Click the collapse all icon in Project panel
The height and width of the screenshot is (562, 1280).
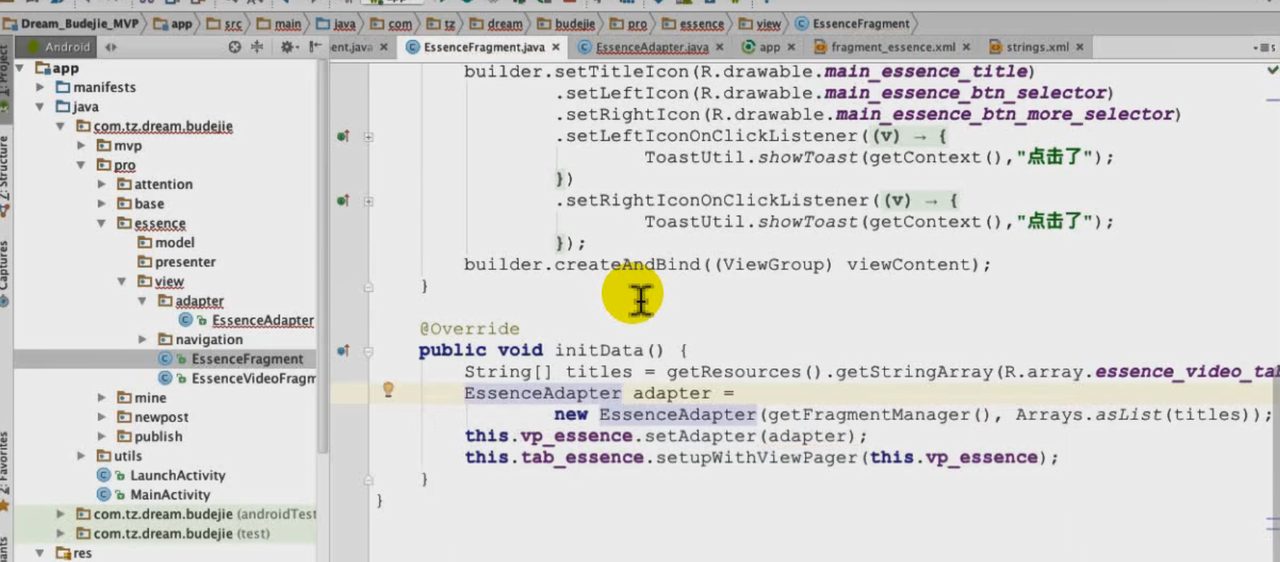pyautogui.click(x=257, y=47)
